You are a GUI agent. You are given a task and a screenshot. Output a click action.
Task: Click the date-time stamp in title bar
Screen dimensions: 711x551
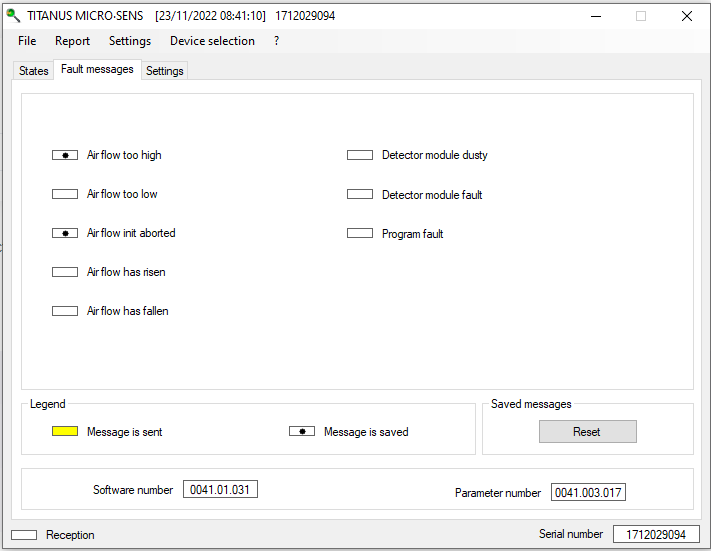click(x=210, y=16)
